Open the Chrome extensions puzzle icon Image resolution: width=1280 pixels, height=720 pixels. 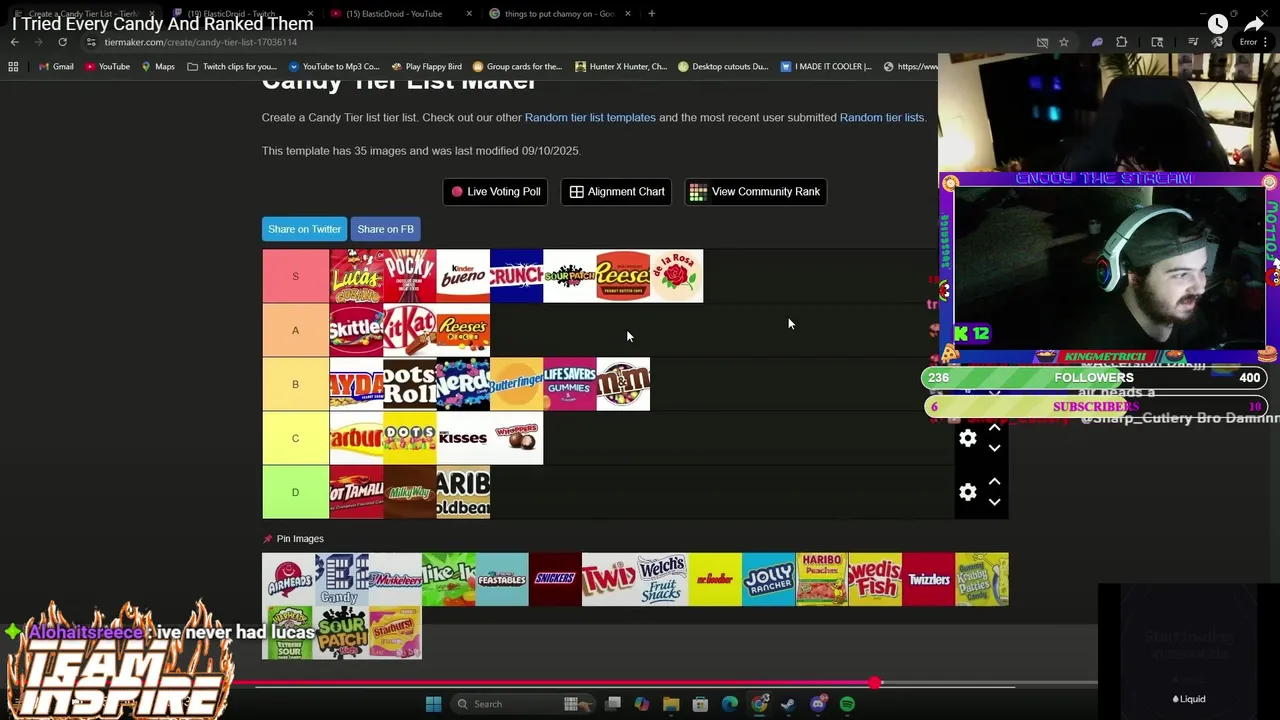click(1121, 42)
